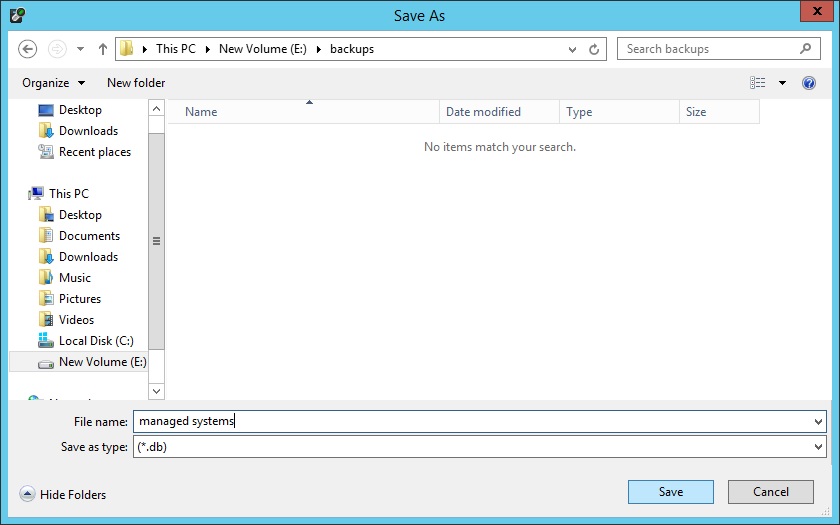Open the view options dropdown arrow
The height and width of the screenshot is (525, 840).
click(x=782, y=83)
